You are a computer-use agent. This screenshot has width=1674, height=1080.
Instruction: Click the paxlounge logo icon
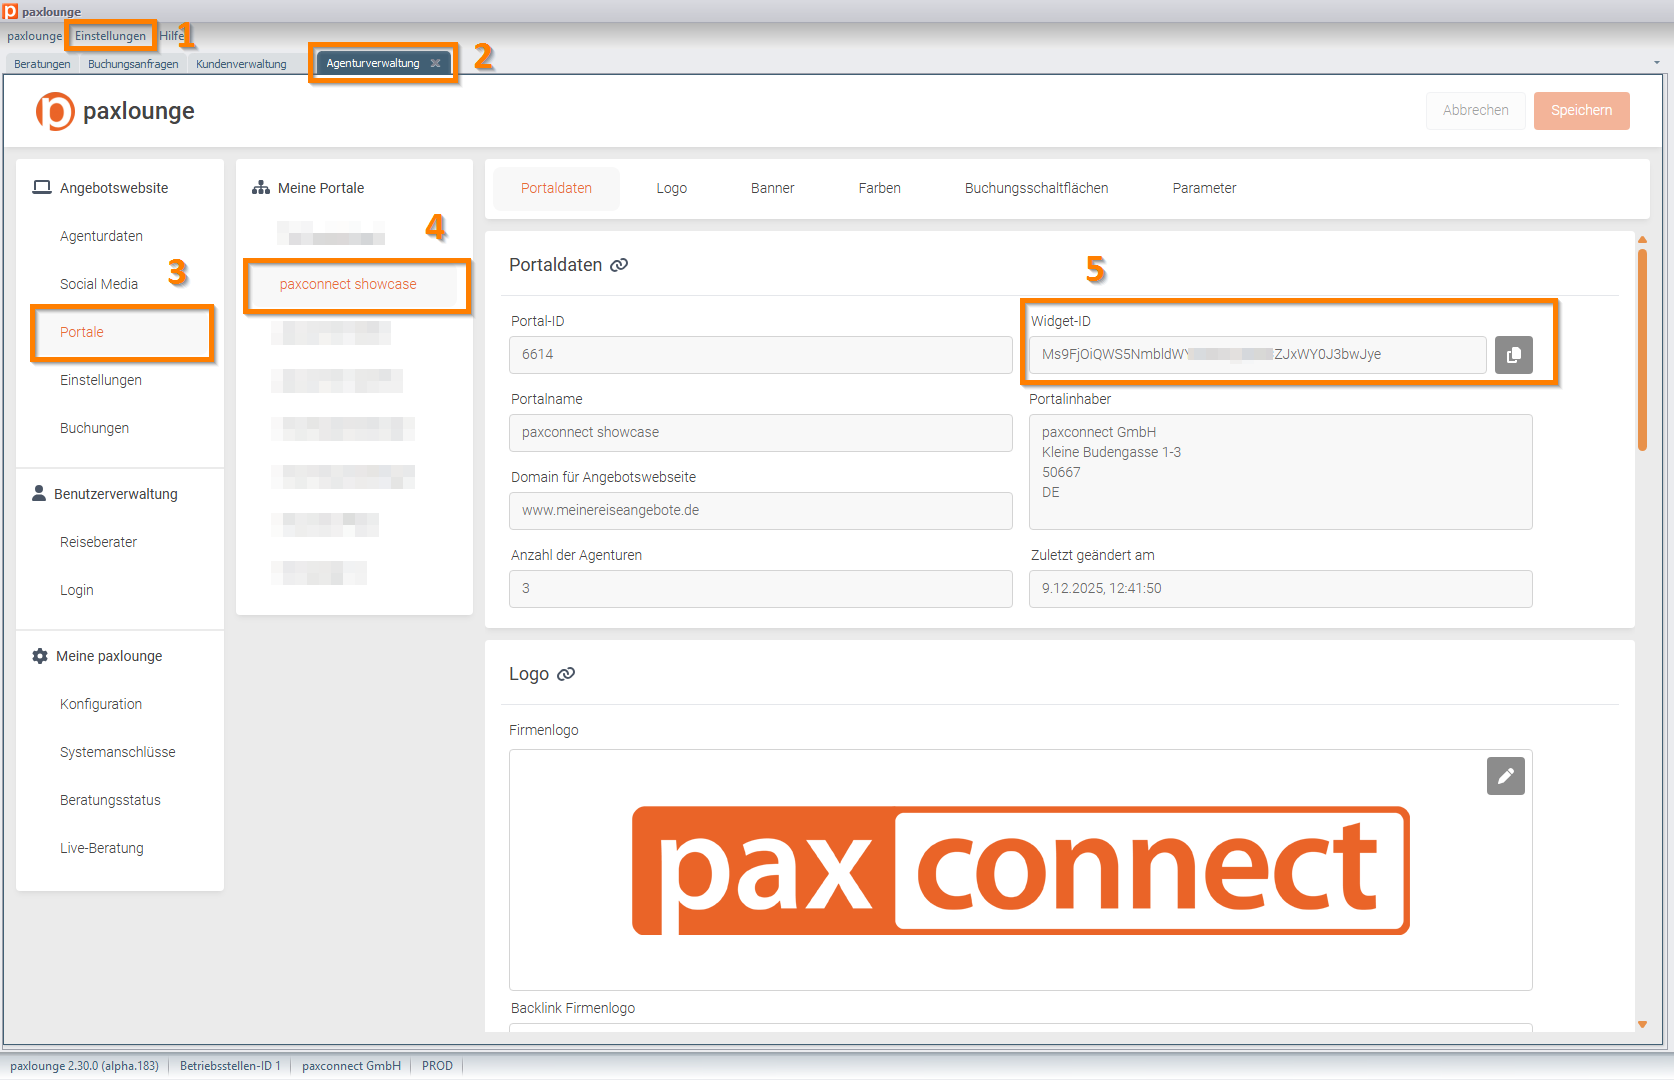coord(55,111)
